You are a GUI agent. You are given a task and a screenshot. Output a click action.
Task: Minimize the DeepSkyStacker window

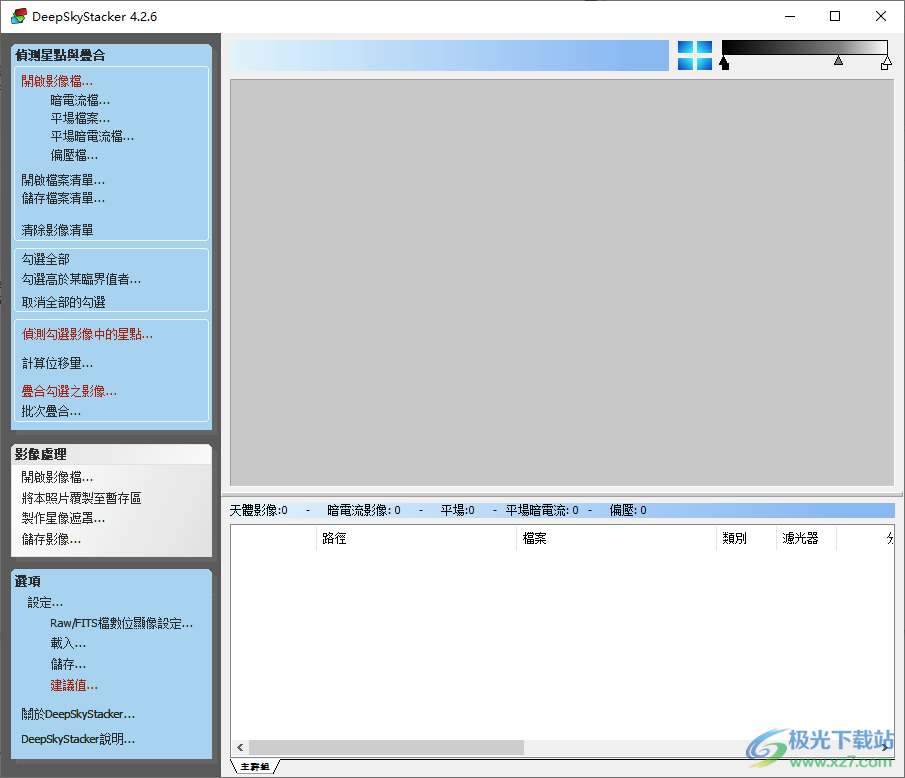click(x=790, y=16)
